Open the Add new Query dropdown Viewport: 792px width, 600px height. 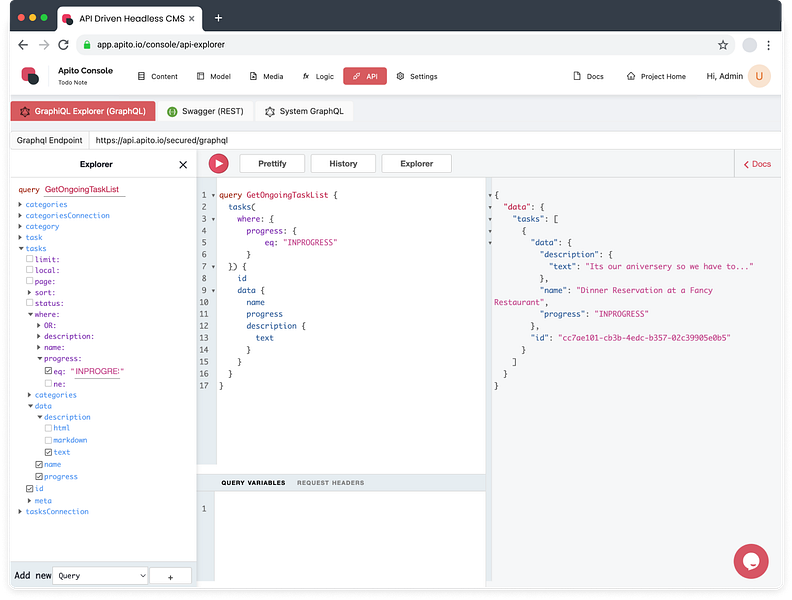click(101, 576)
